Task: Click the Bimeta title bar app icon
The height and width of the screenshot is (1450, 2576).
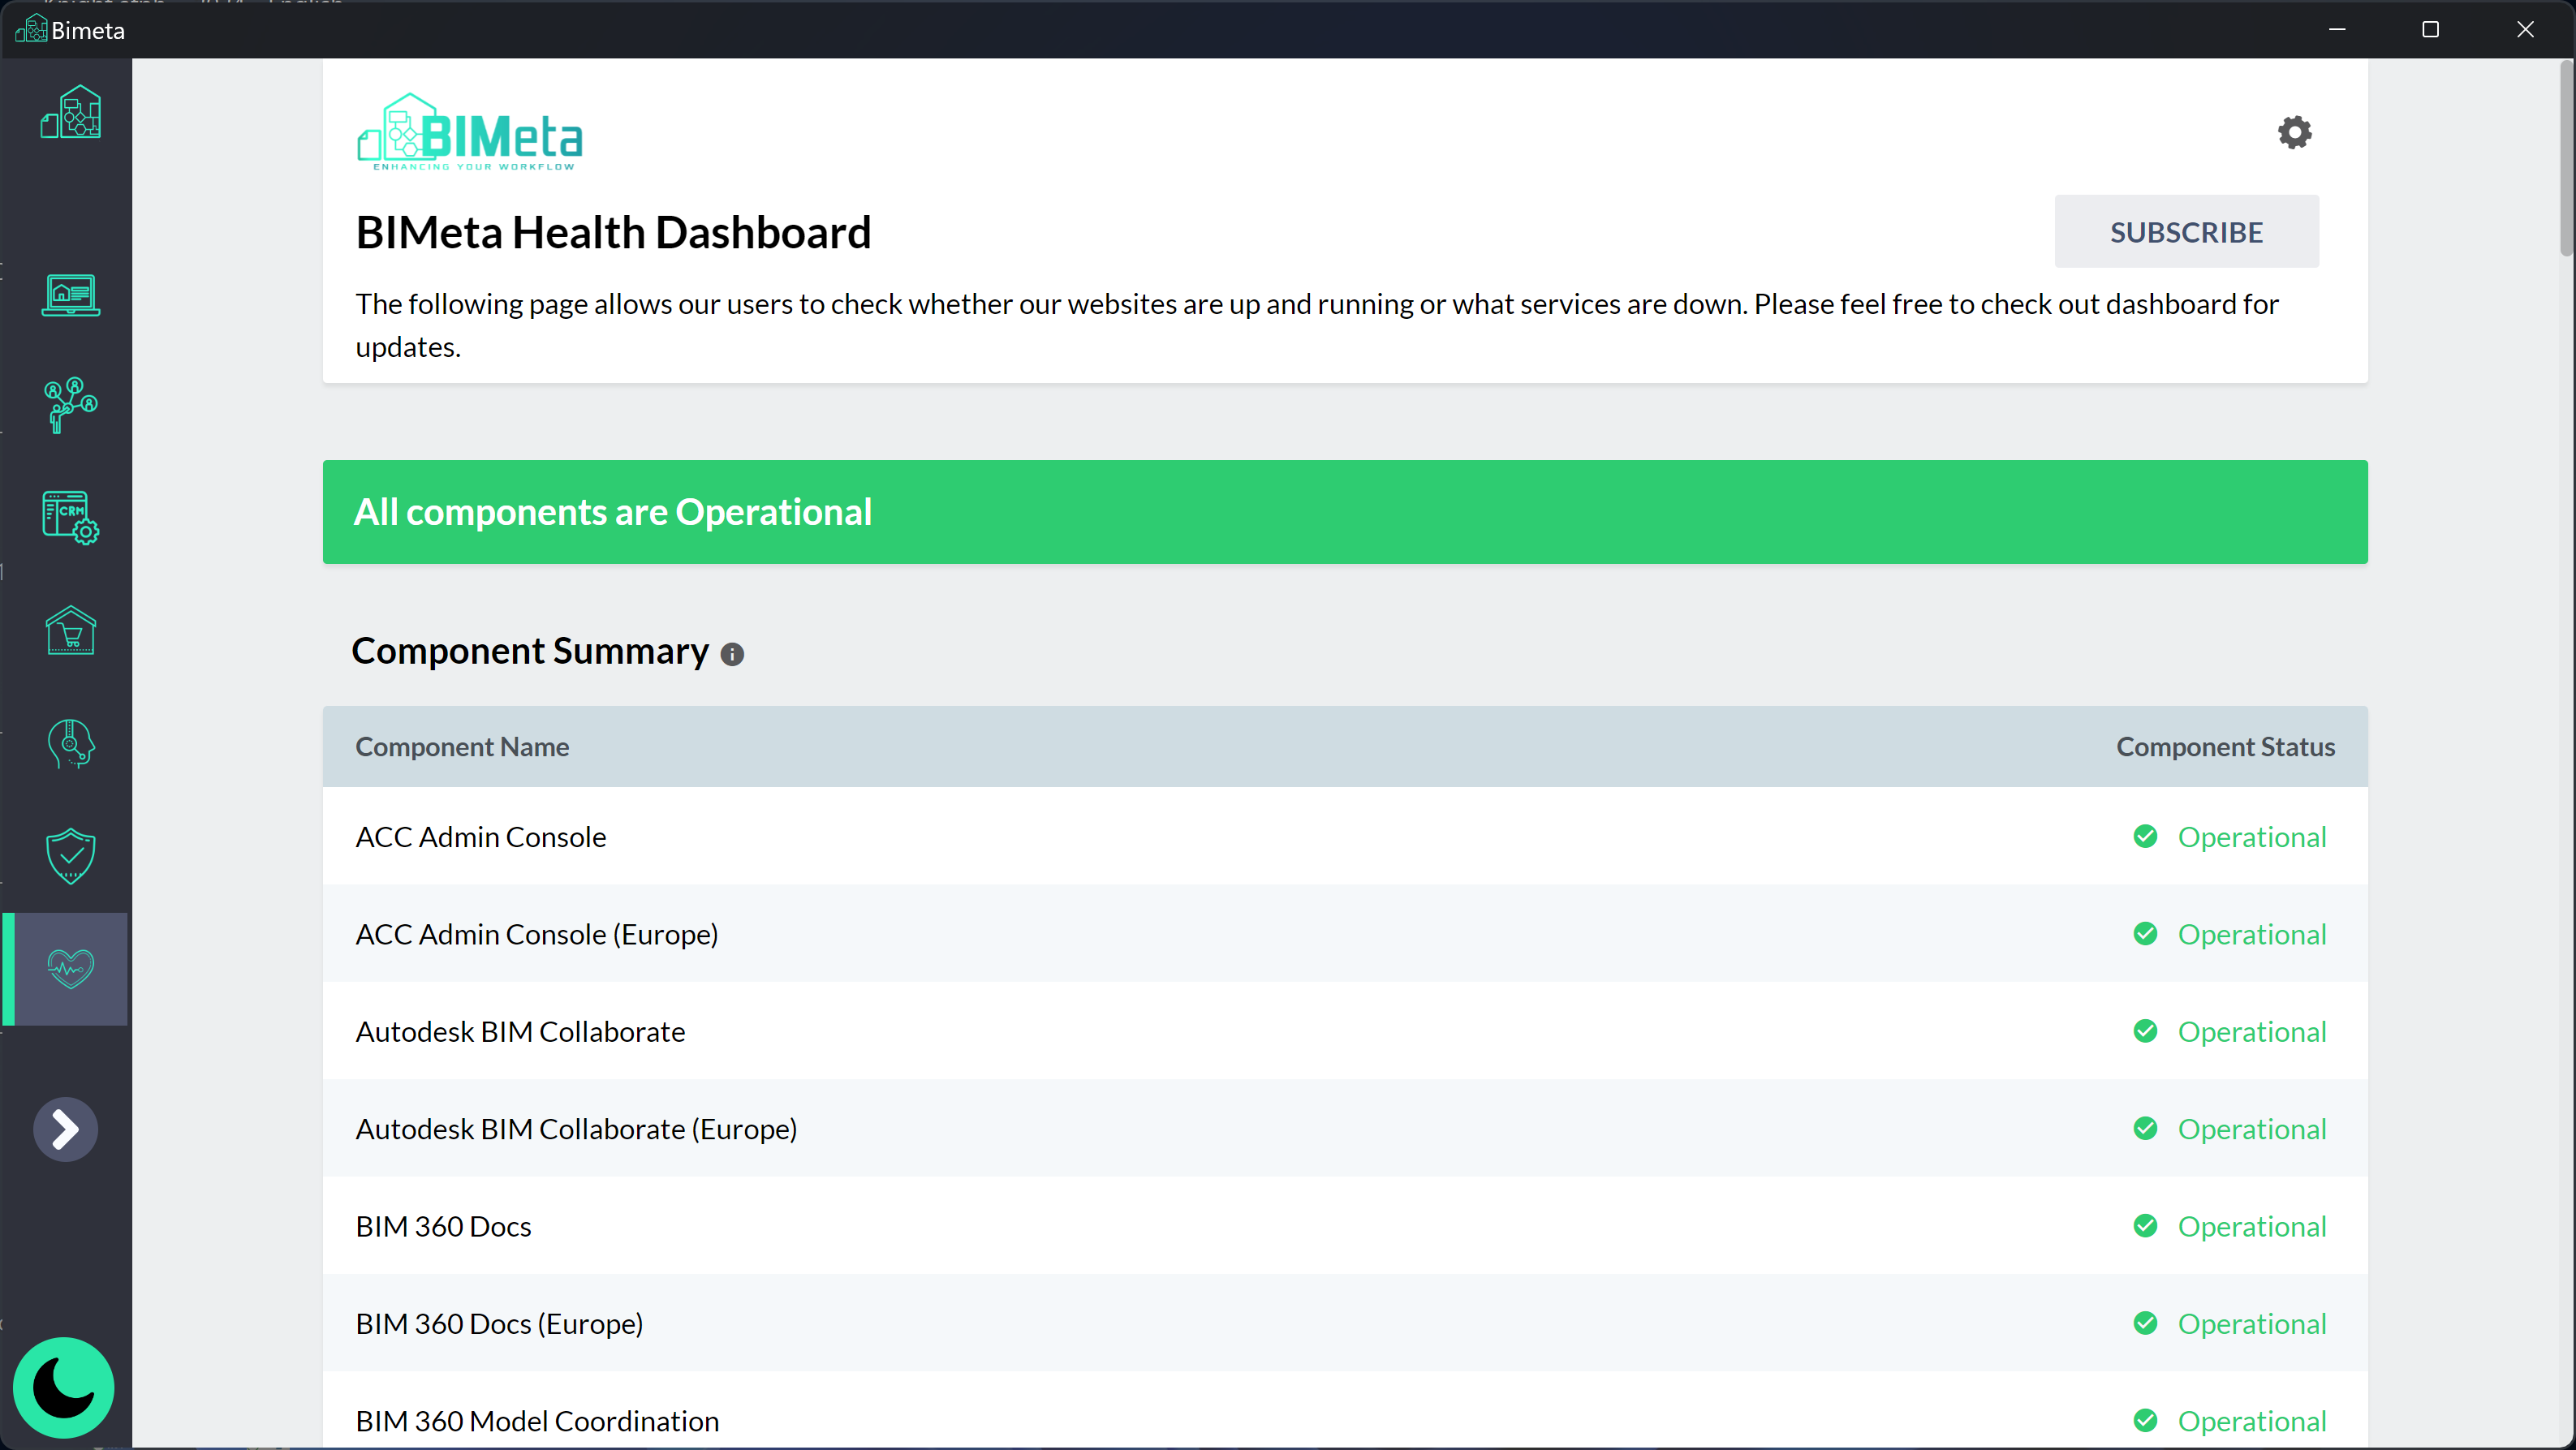Action: coord(31,29)
